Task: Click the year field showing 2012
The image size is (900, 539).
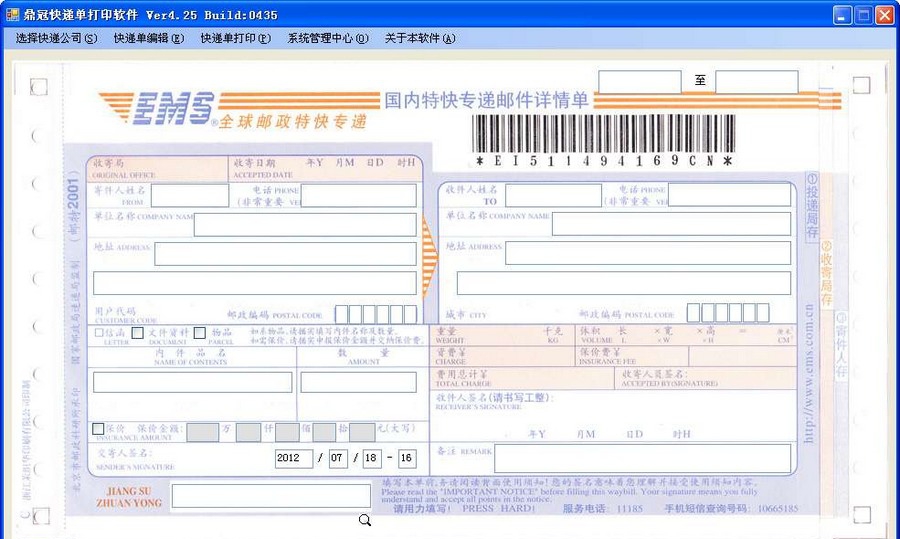Action: coord(294,458)
